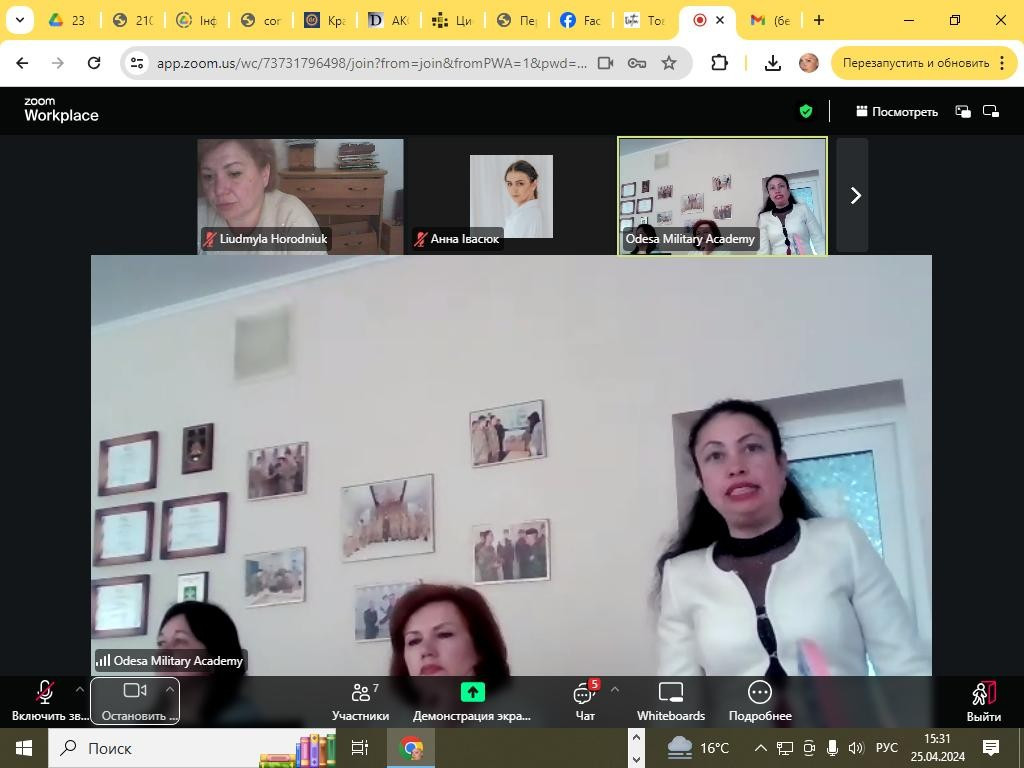Leave meeting with Выйти button
This screenshot has height=768, width=1024.
click(x=984, y=701)
